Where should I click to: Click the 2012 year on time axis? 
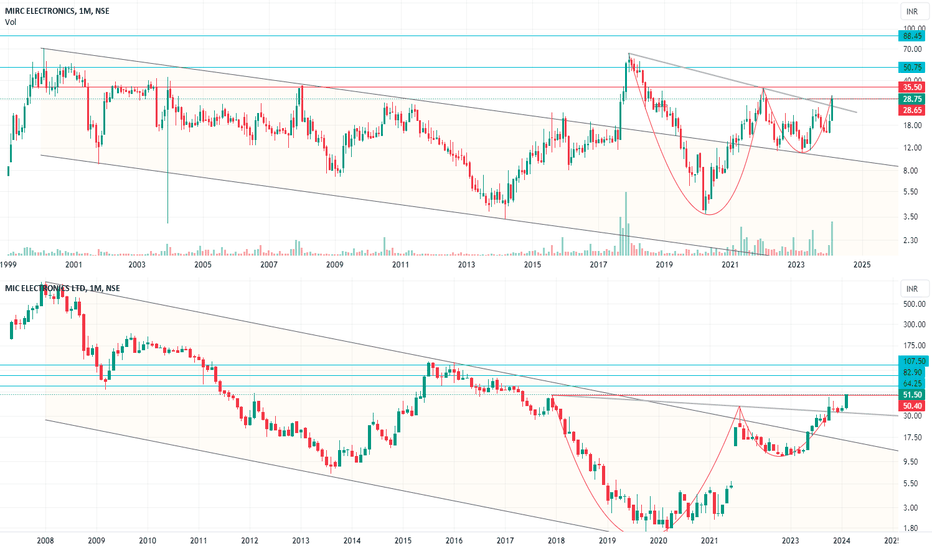click(250, 541)
